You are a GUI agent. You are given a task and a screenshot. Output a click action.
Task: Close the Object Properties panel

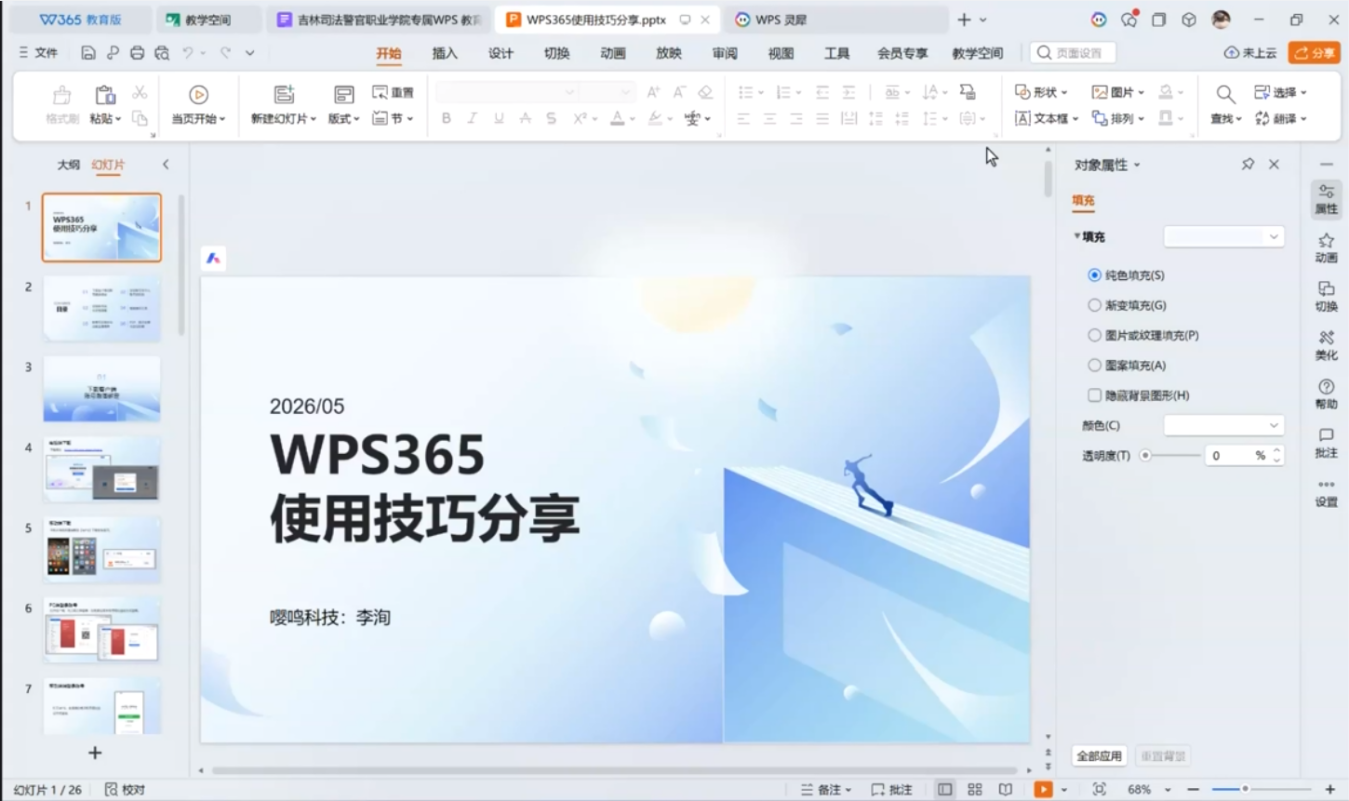1274,164
